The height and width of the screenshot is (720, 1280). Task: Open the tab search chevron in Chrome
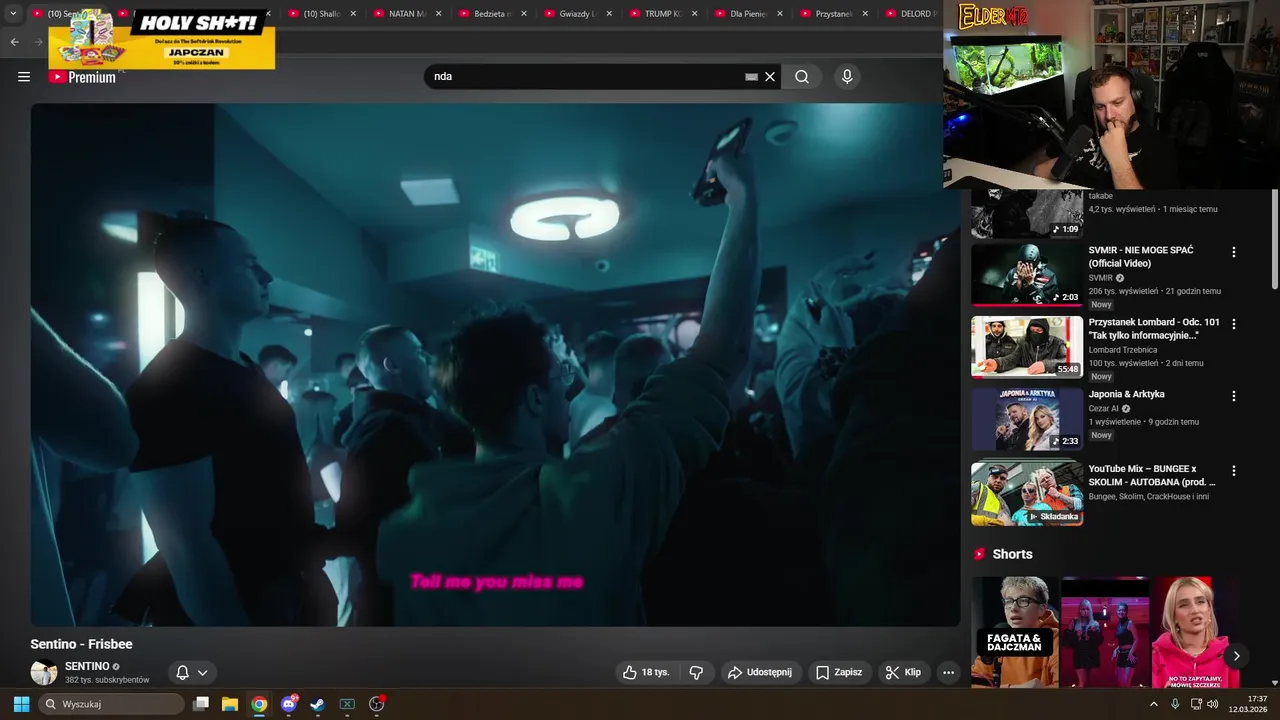[13, 14]
